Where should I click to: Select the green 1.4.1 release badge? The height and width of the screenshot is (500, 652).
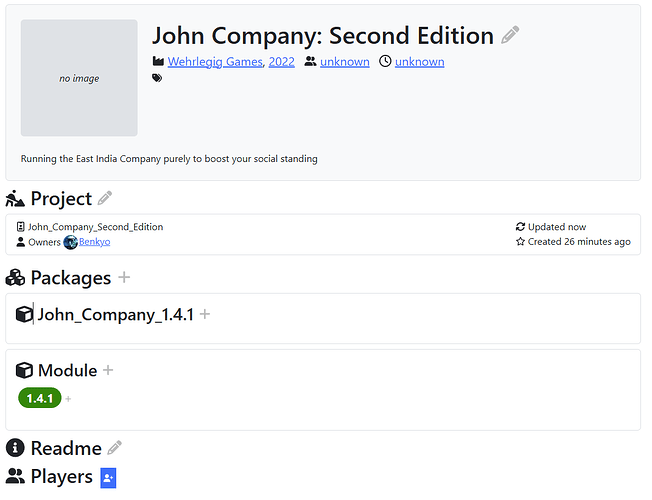pyautogui.click(x=39, y=398)
